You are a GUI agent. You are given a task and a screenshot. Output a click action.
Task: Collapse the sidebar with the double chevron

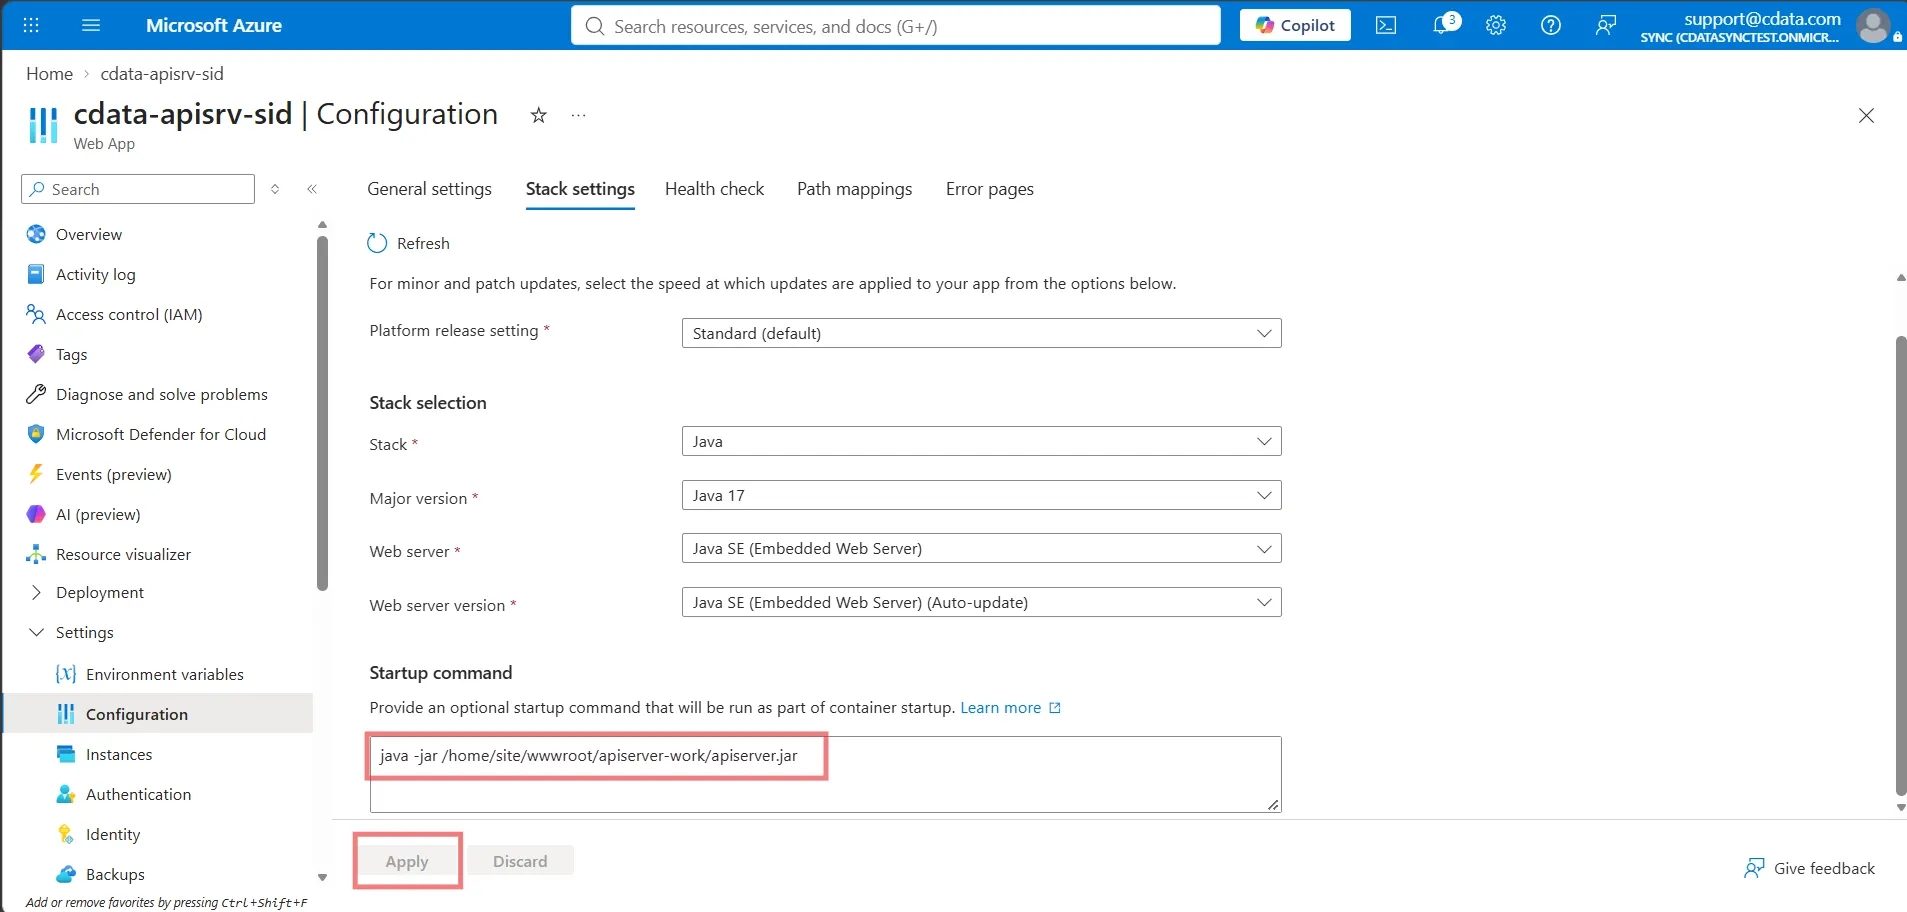(x=312, y=189)
